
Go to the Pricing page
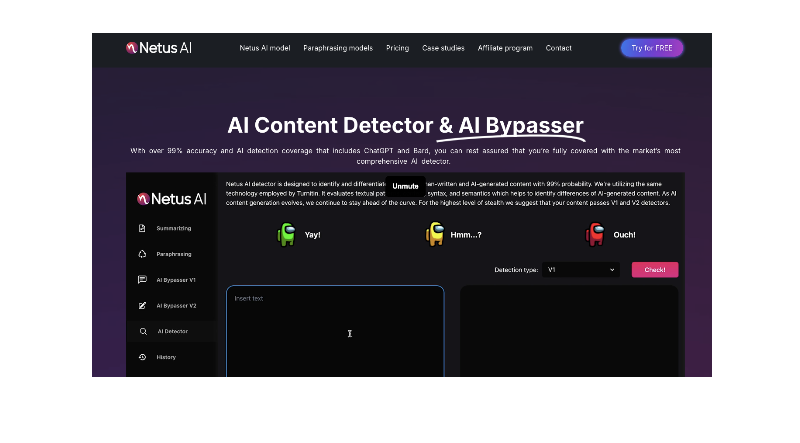coord(397,48)
